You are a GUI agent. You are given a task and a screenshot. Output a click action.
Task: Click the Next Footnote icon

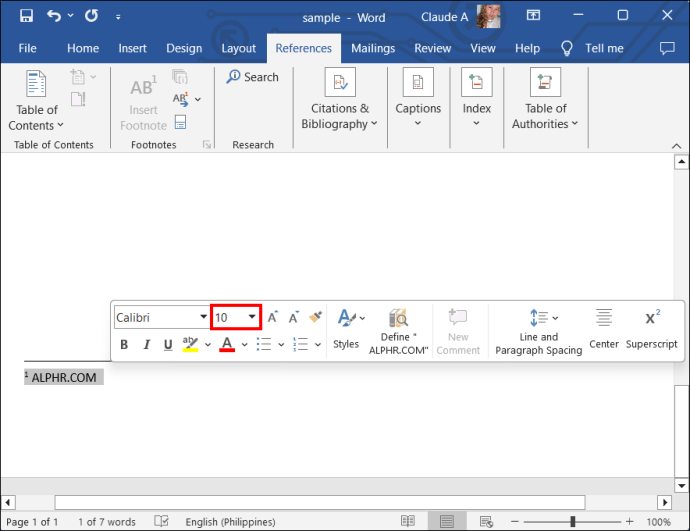[181, 99]
